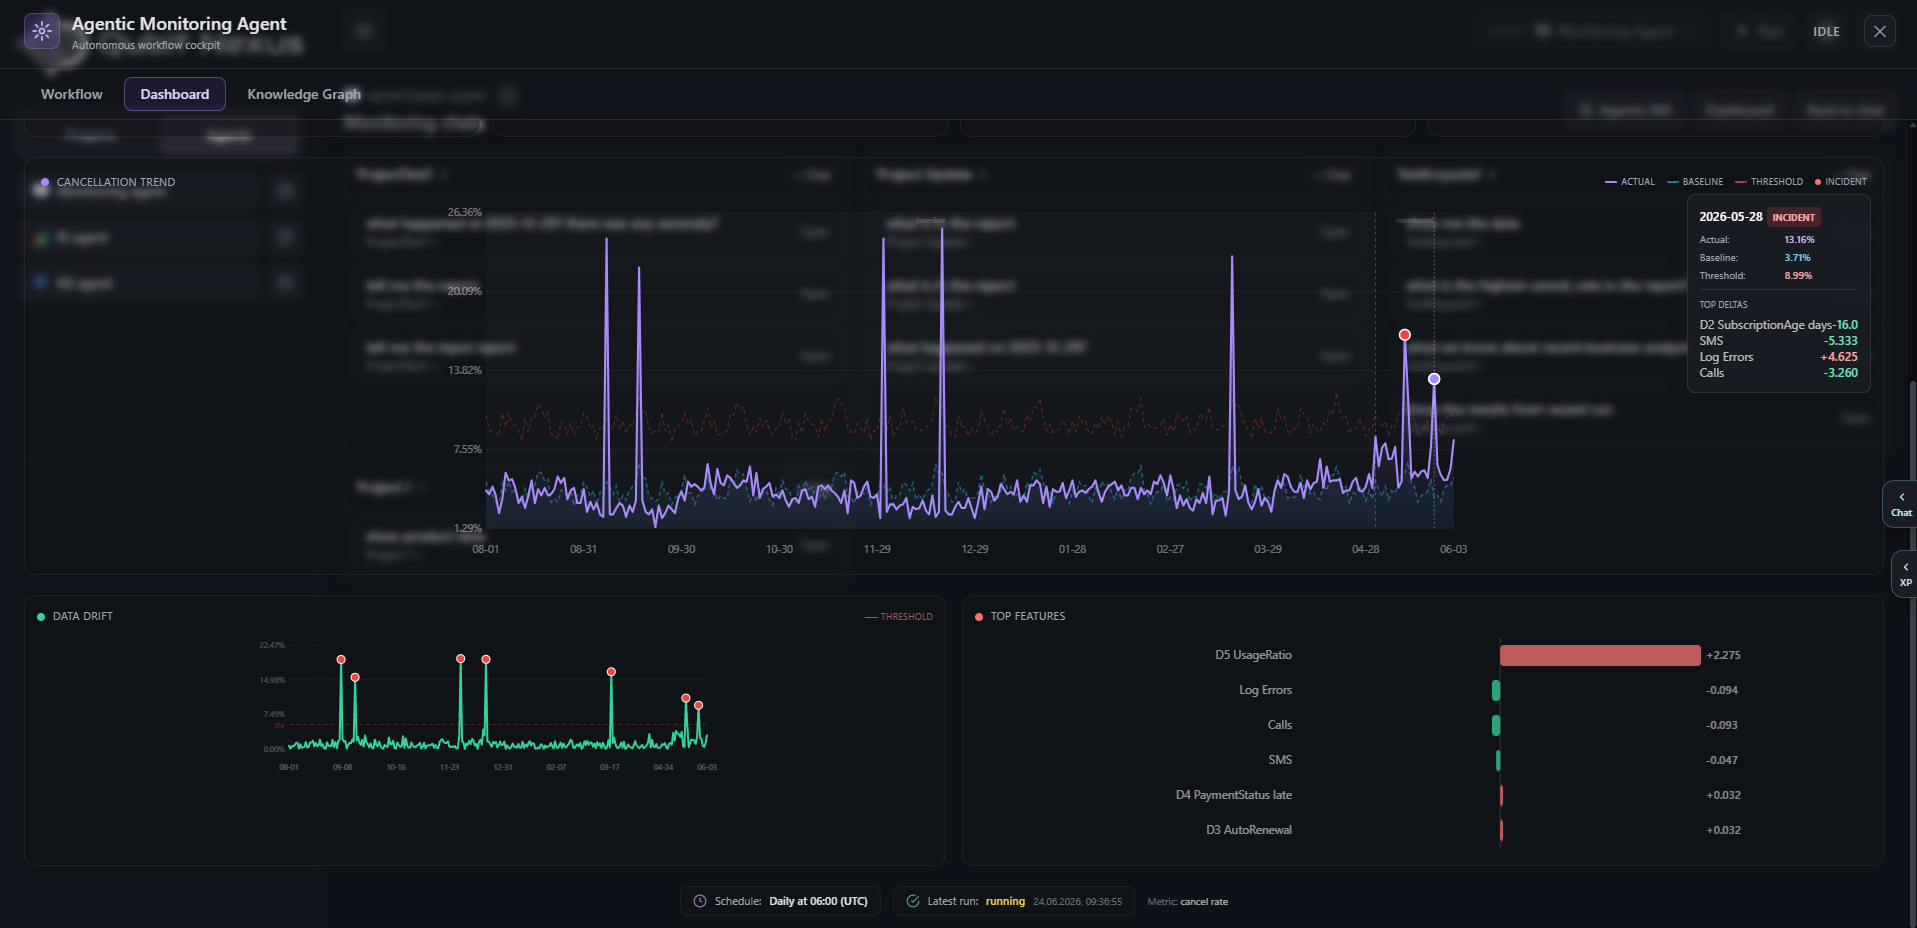Click the latest run check icon

click(x=913, y=901)
